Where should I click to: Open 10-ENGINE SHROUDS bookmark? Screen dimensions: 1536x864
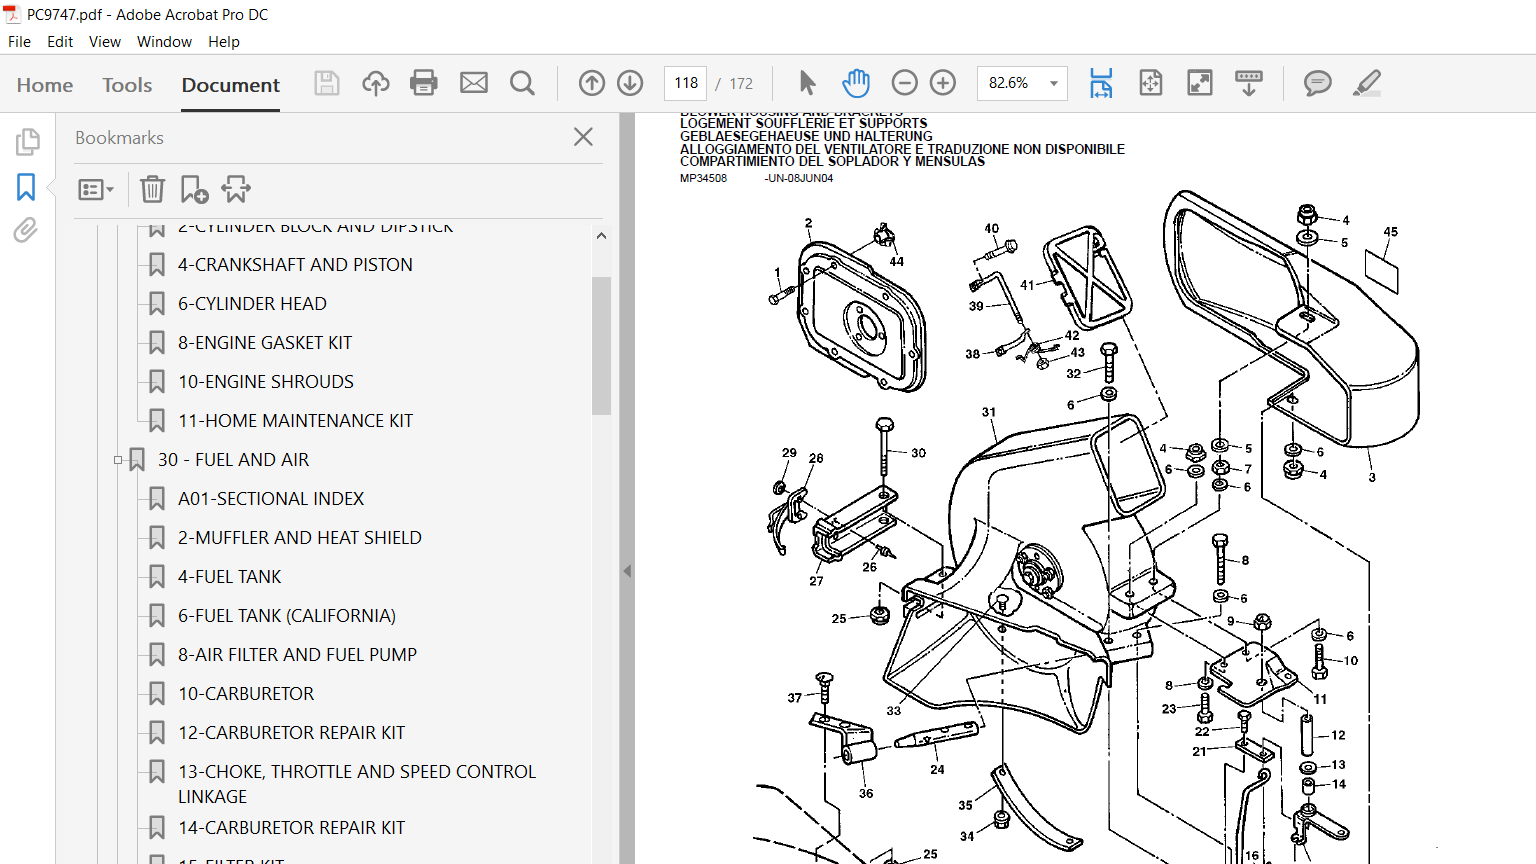(x=266, y=382)
